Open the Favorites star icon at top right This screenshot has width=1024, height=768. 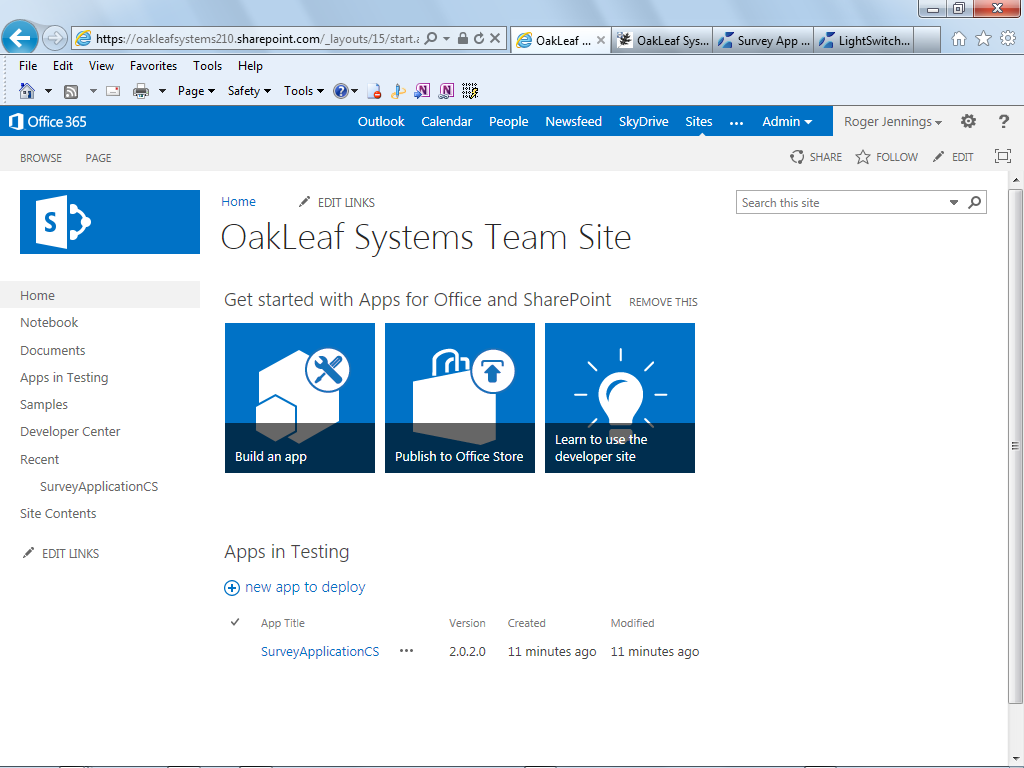click(x=984, y=39)
